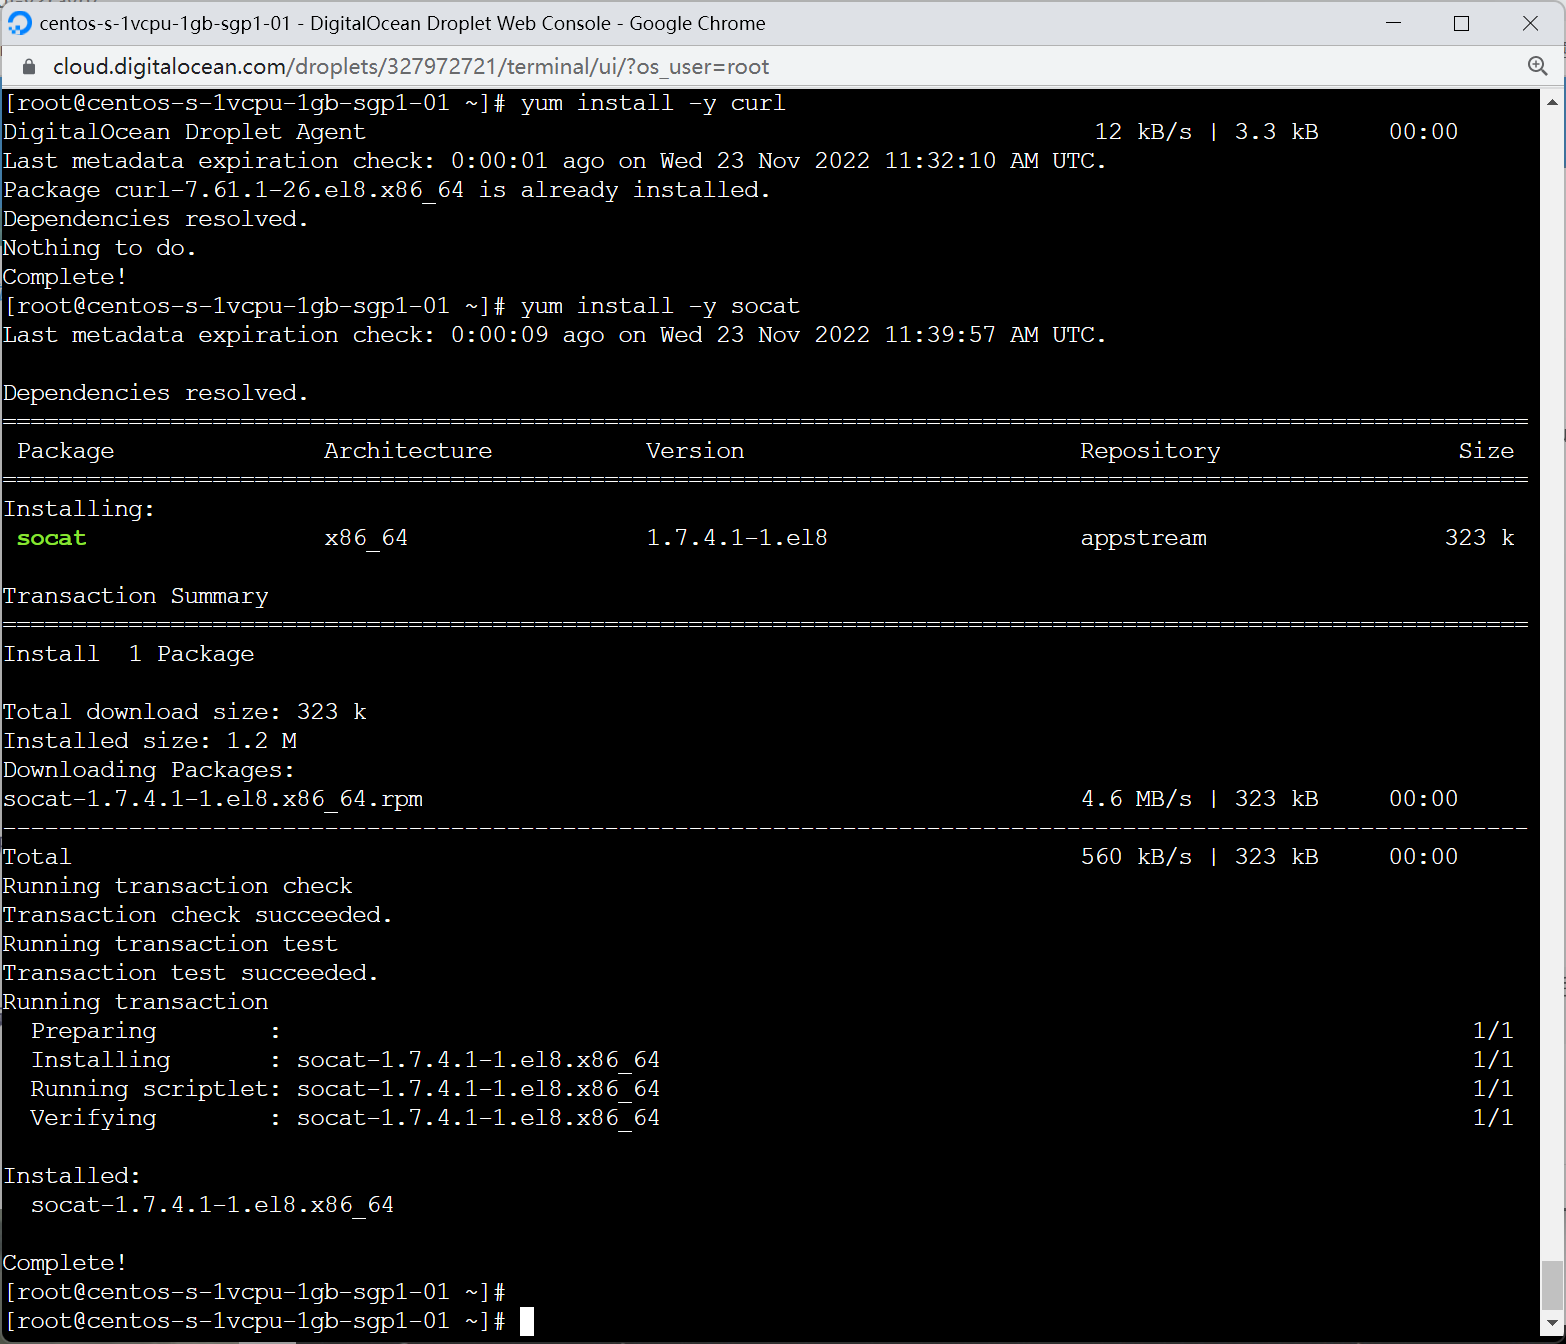
Task: Focus the terminal cursor at last prompt
Action: point(527,1321)
